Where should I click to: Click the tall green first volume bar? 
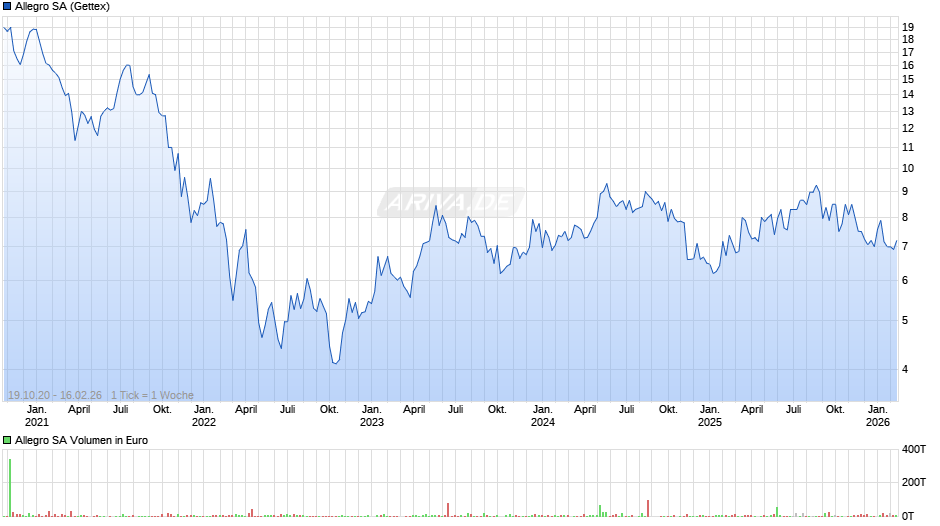click(10, 488)
